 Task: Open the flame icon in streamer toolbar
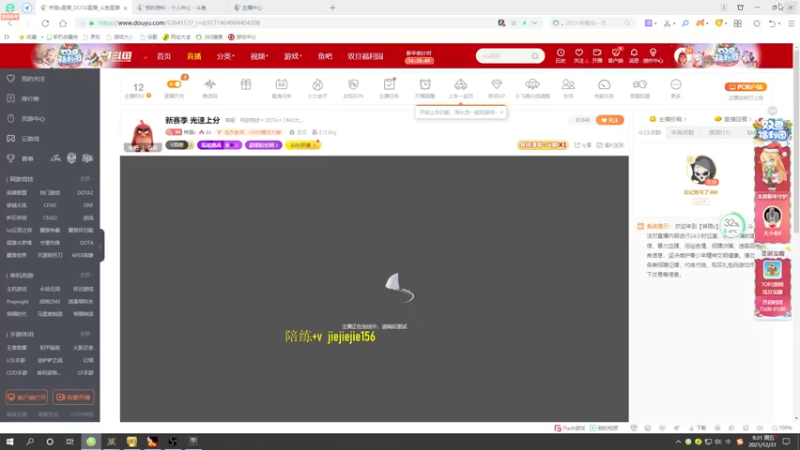pos(317,84)
